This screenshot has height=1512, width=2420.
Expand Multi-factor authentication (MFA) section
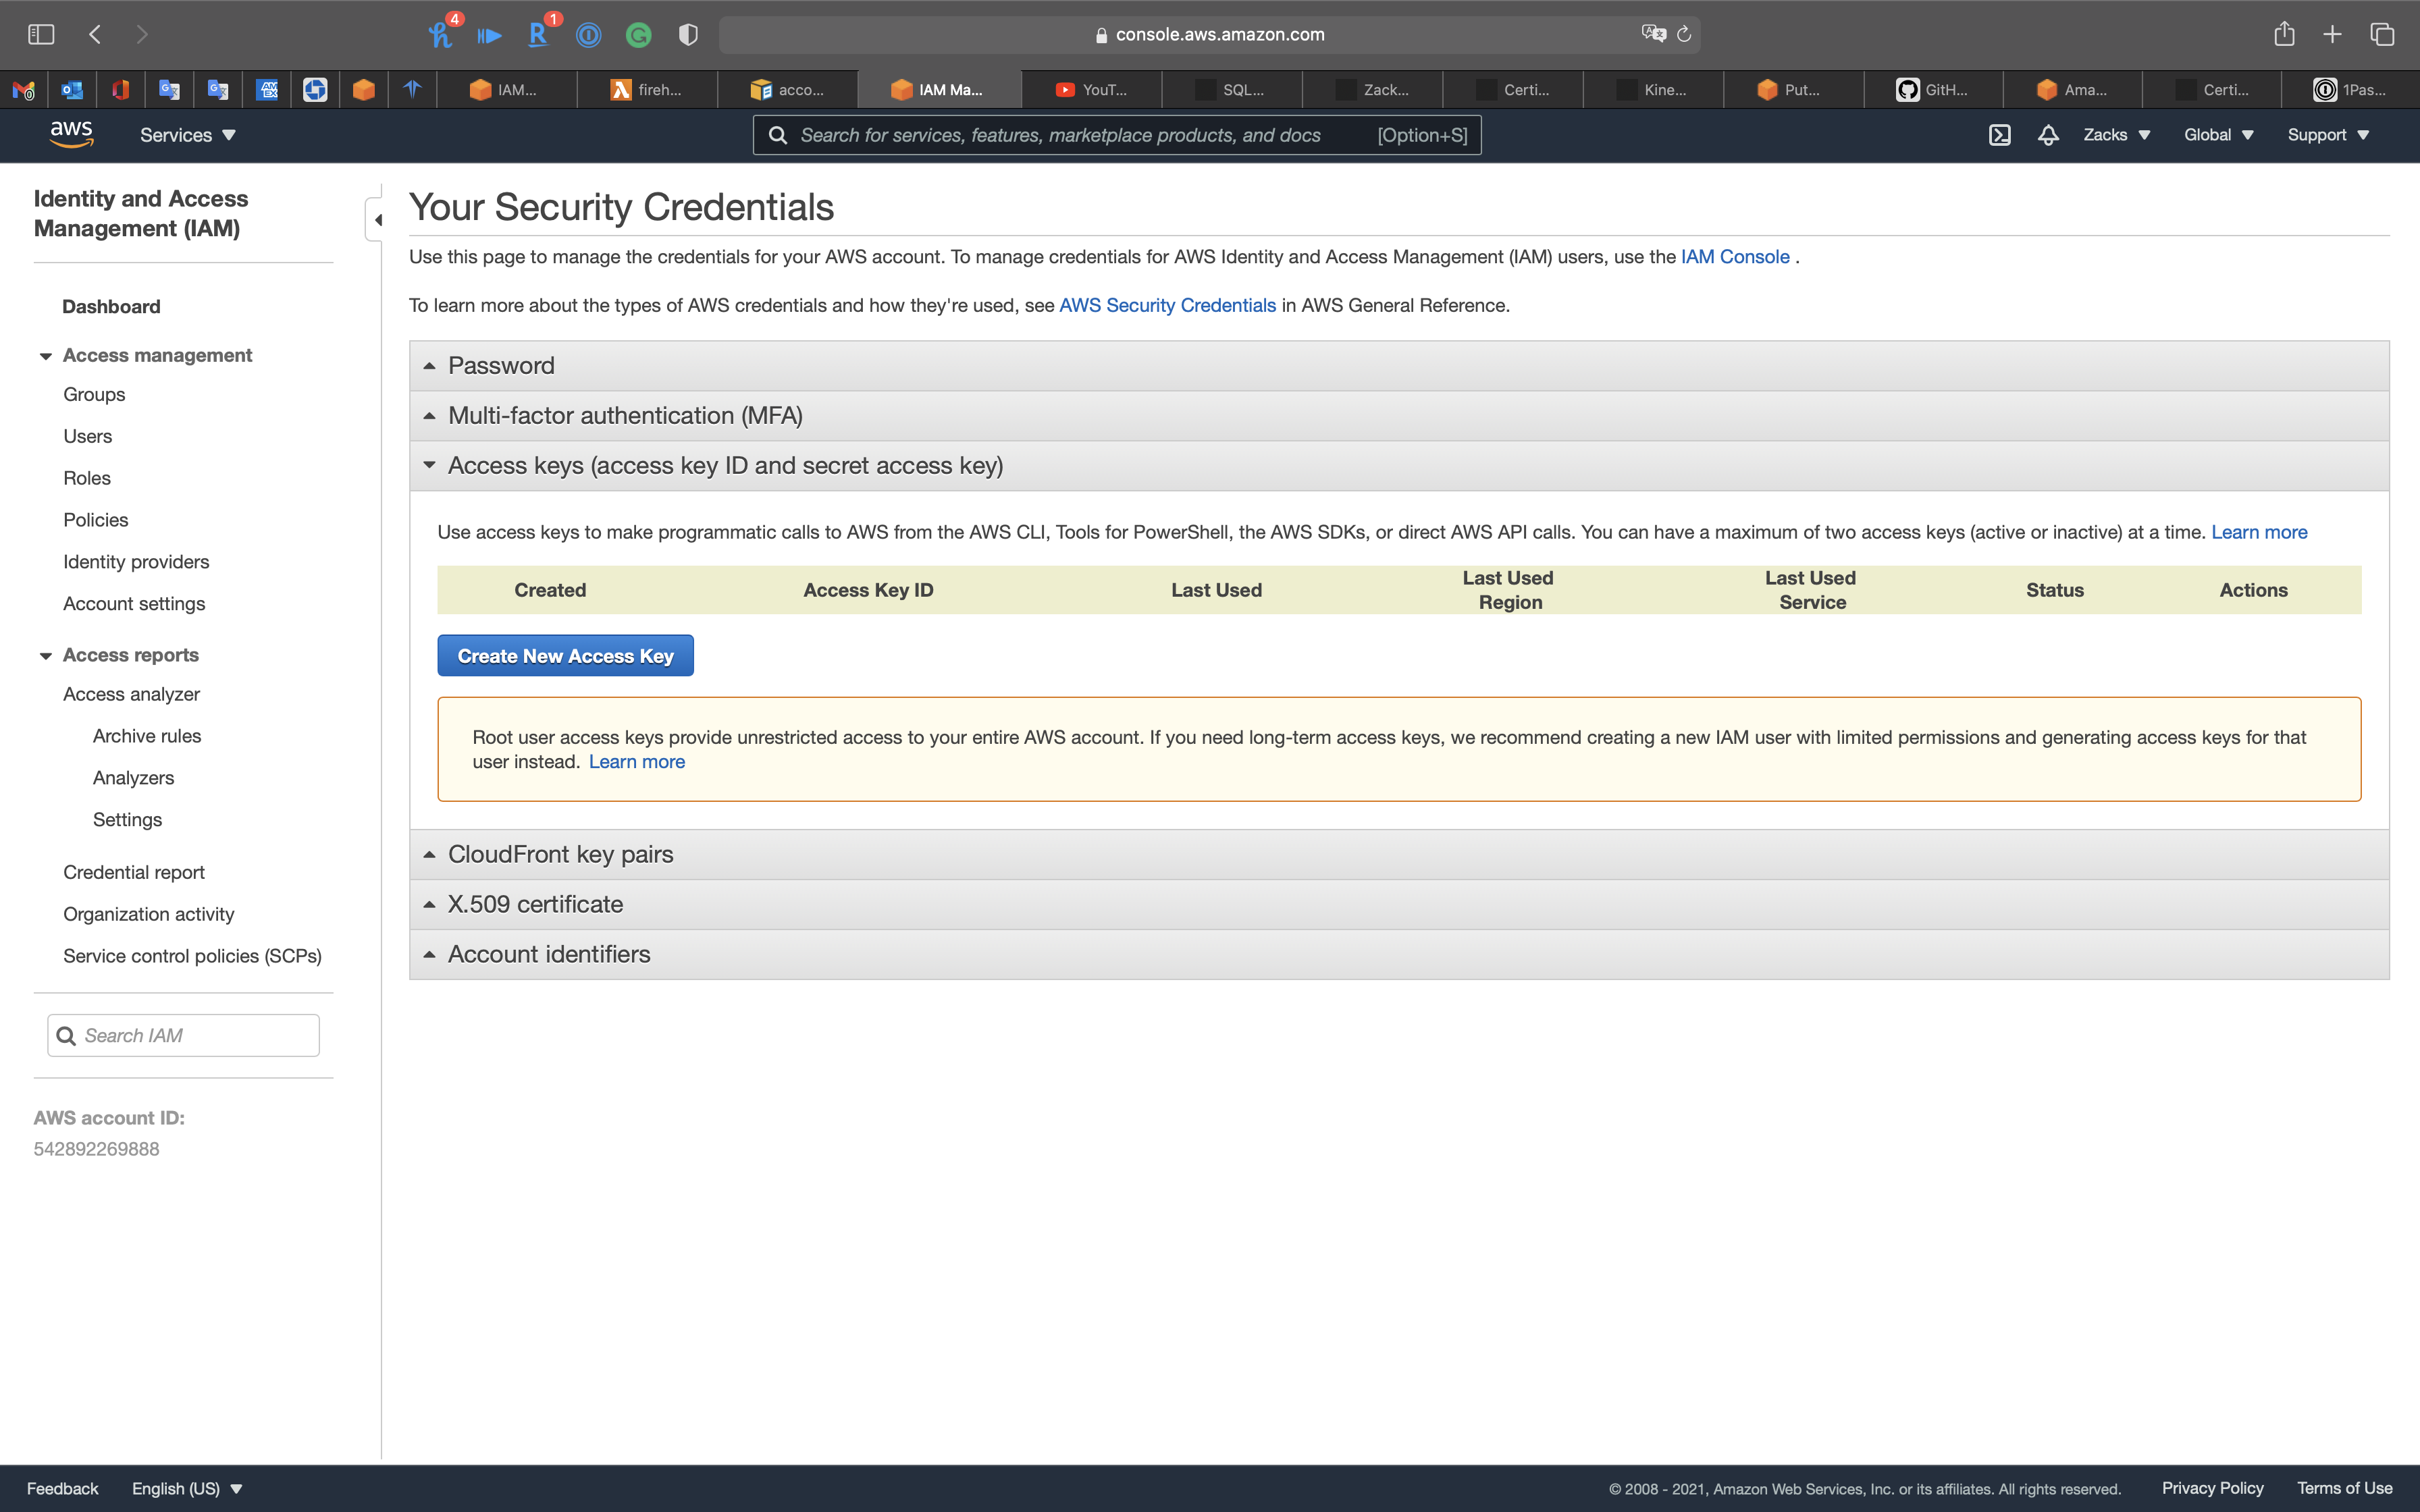[624, 415]
